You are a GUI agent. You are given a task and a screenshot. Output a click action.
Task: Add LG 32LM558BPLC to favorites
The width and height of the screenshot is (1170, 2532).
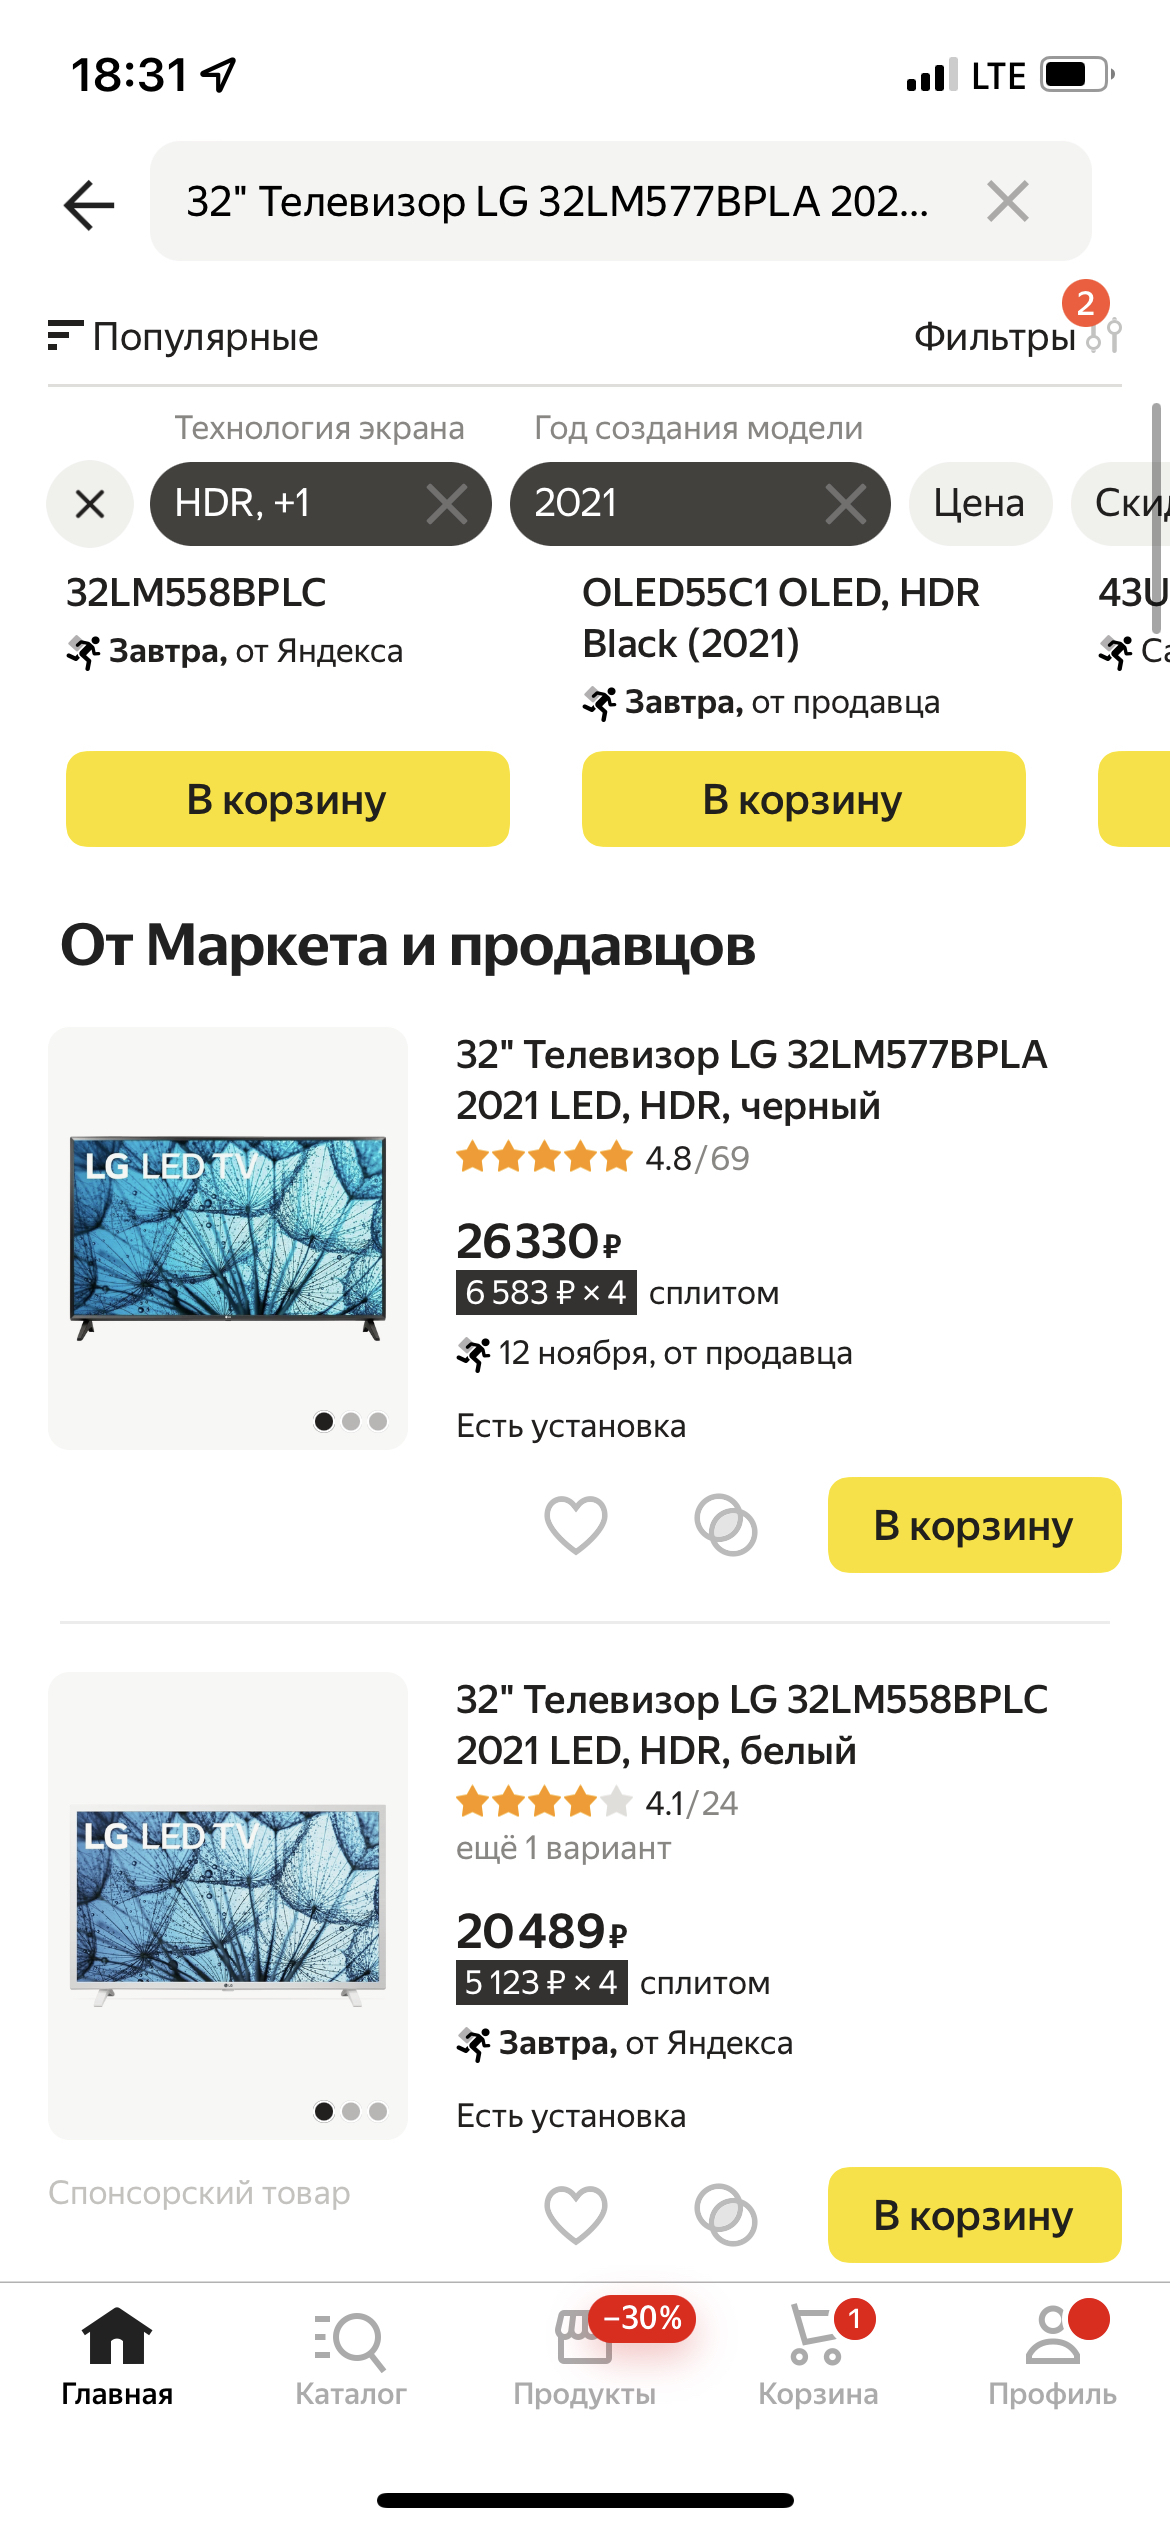click(575, 2214)
